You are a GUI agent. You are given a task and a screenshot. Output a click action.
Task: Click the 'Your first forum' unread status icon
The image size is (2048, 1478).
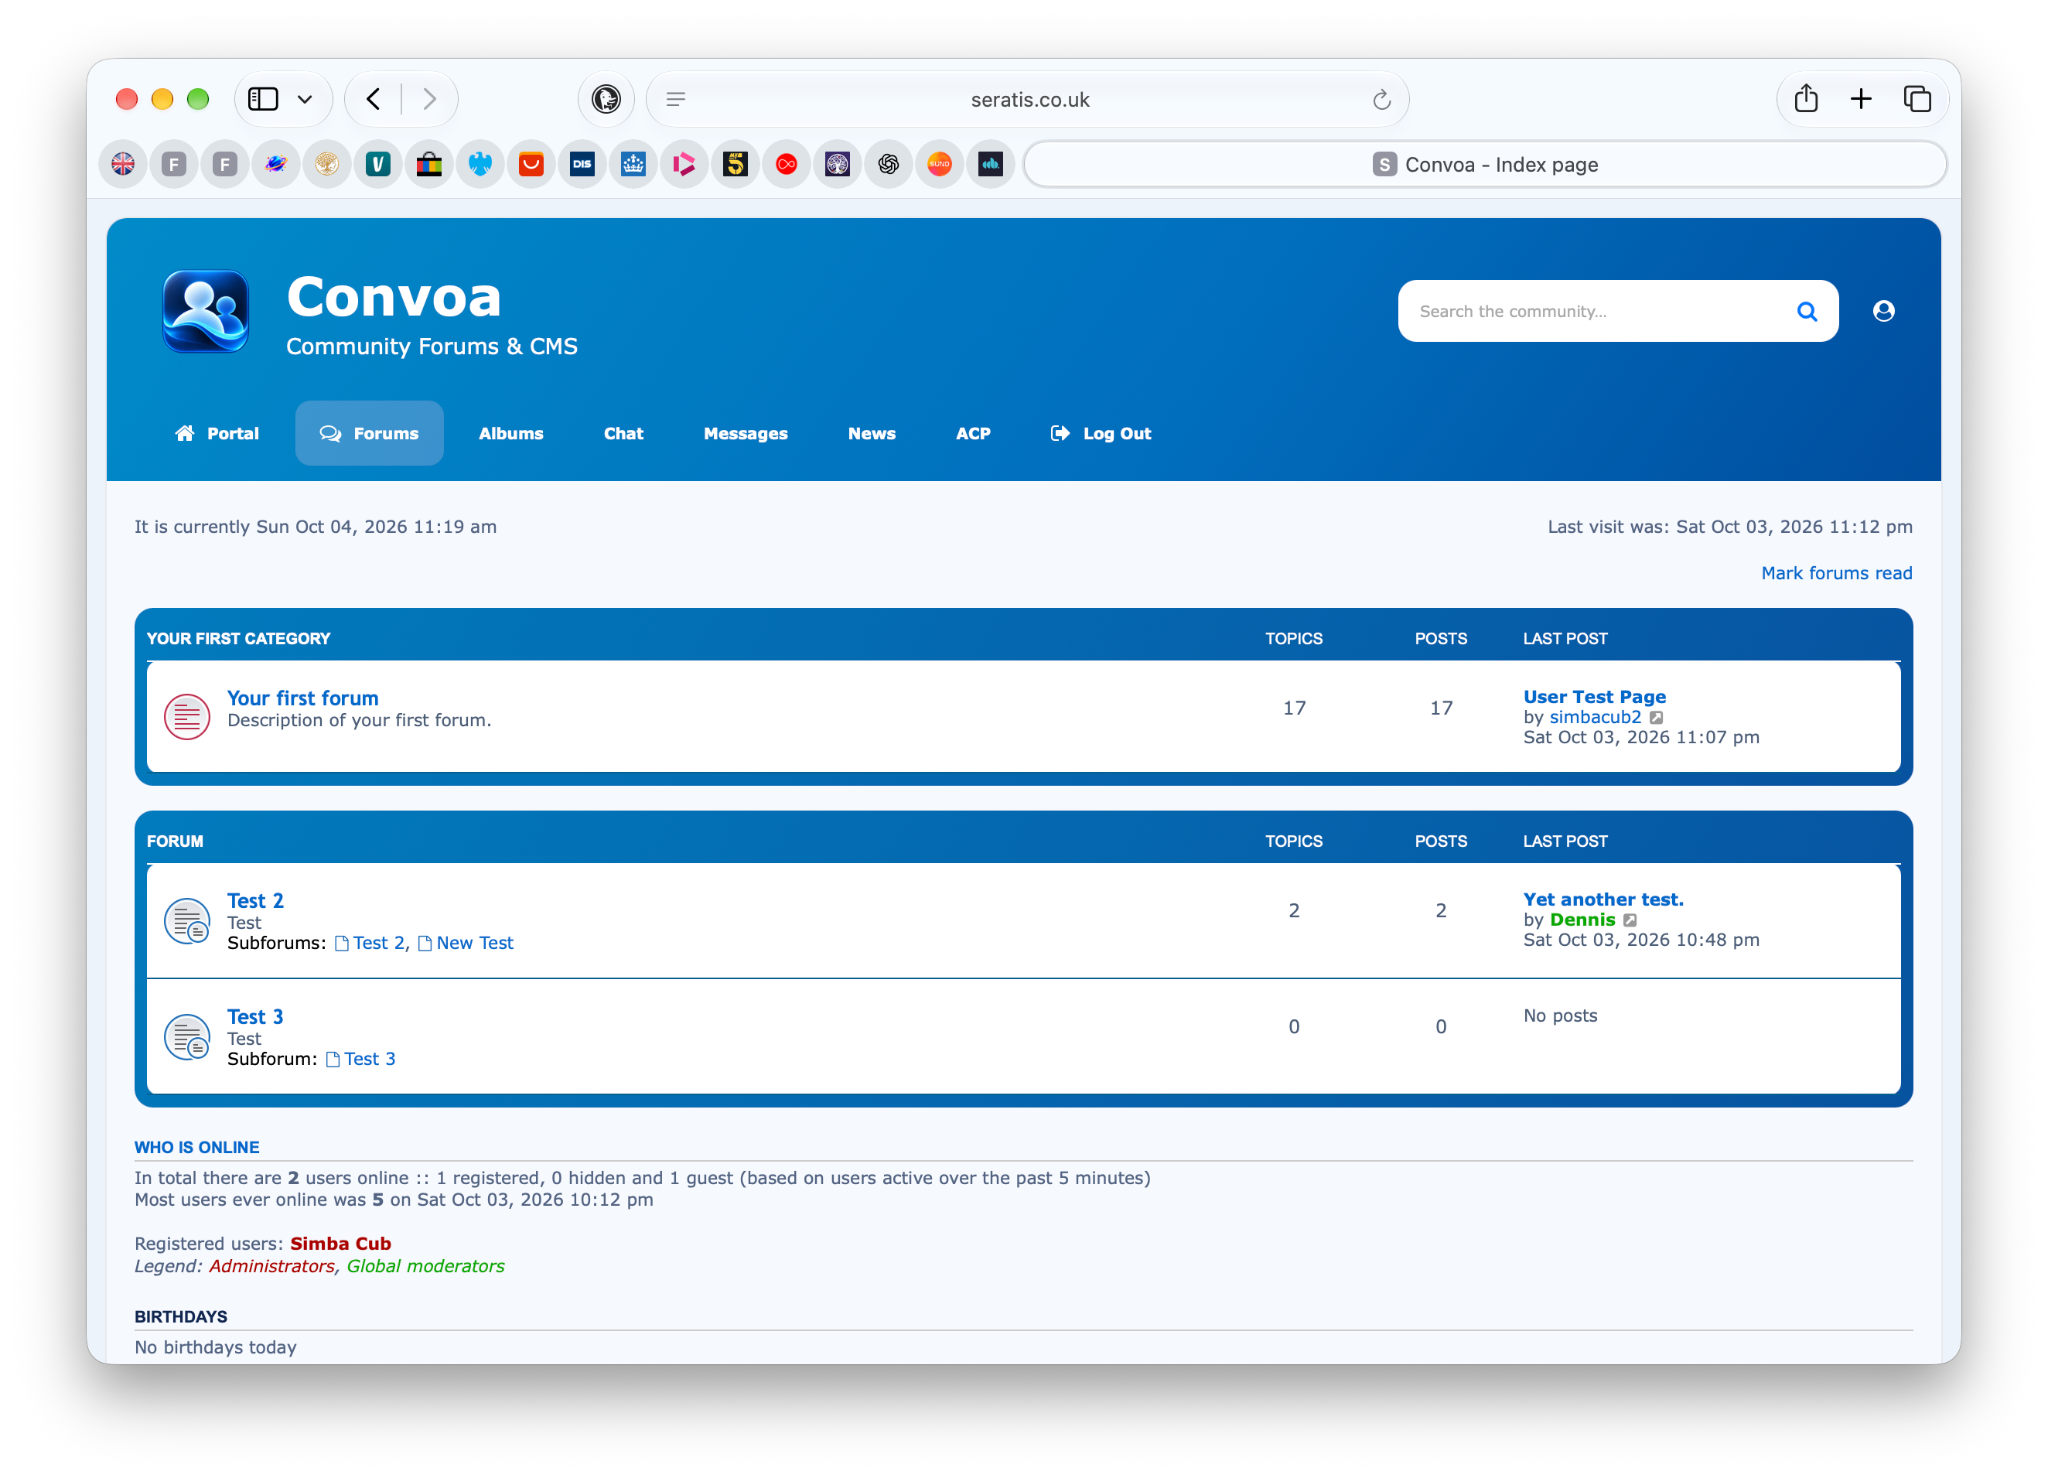click(x=187, y=716)
